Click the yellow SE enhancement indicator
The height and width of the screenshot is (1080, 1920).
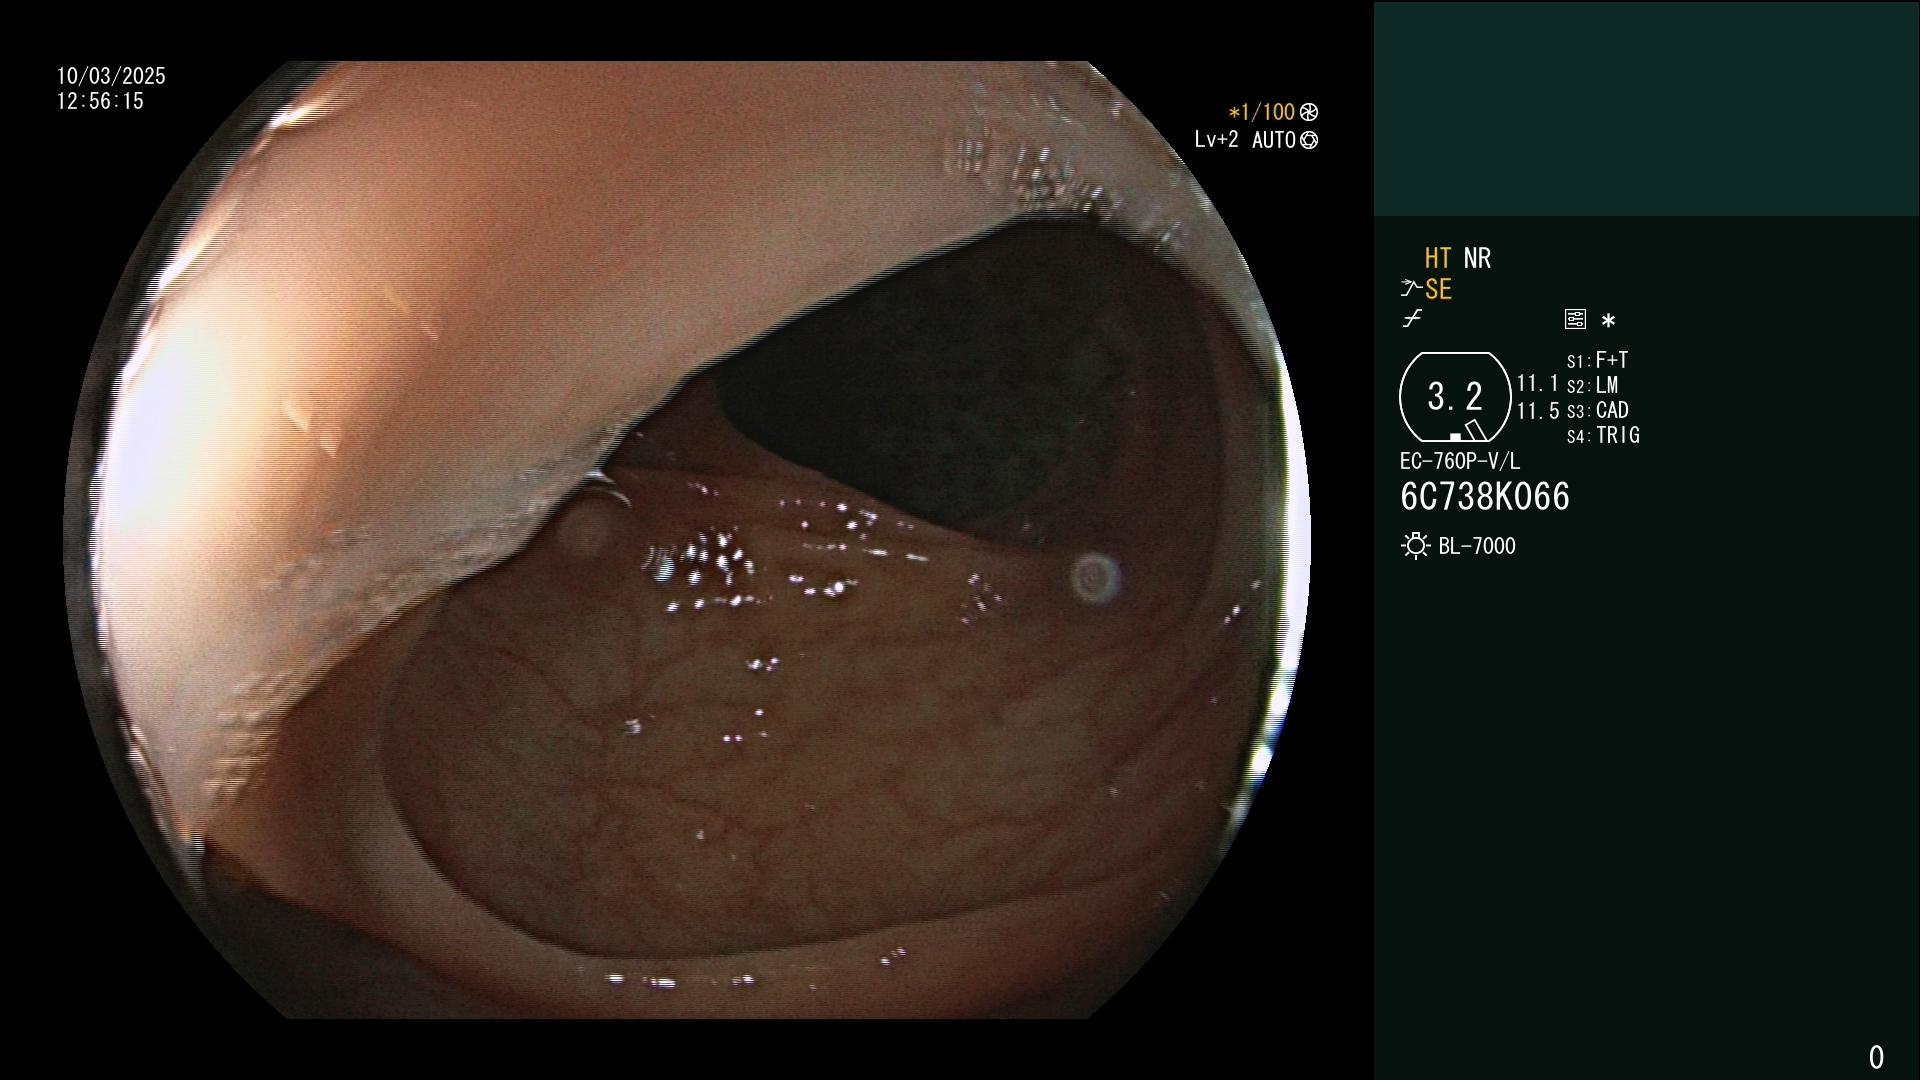(1438, 289)
